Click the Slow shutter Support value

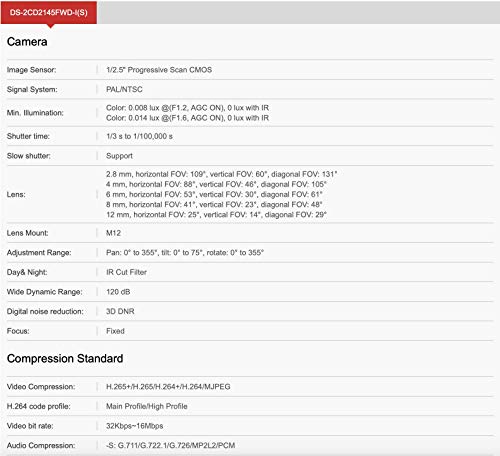[119, 156]
